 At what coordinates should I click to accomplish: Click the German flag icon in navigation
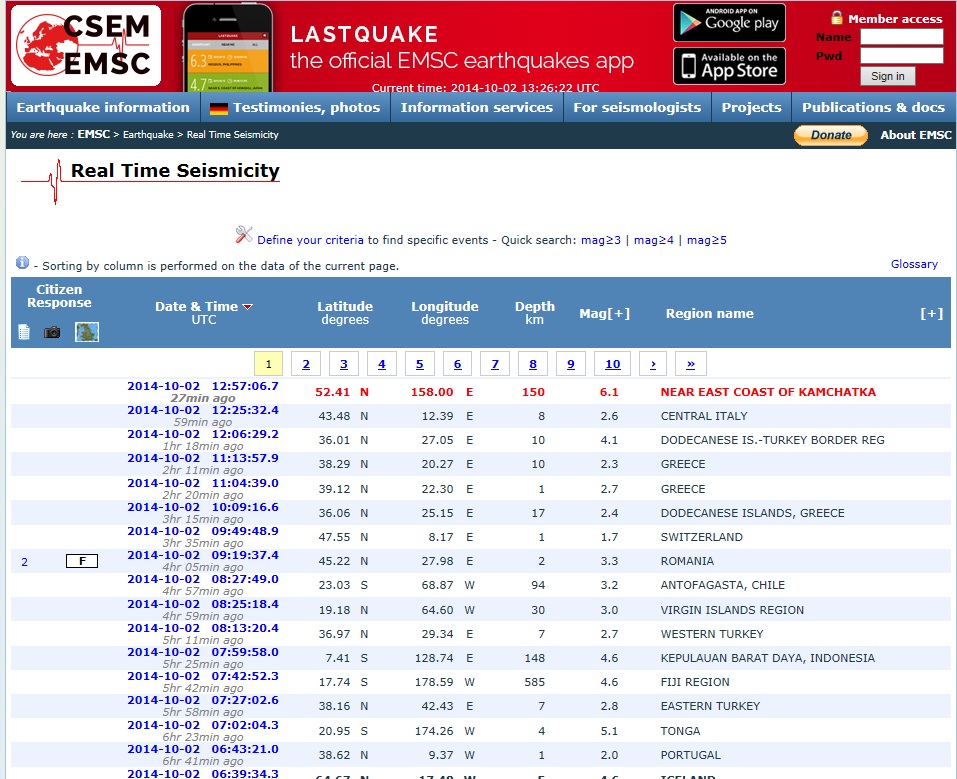point(218,108)
